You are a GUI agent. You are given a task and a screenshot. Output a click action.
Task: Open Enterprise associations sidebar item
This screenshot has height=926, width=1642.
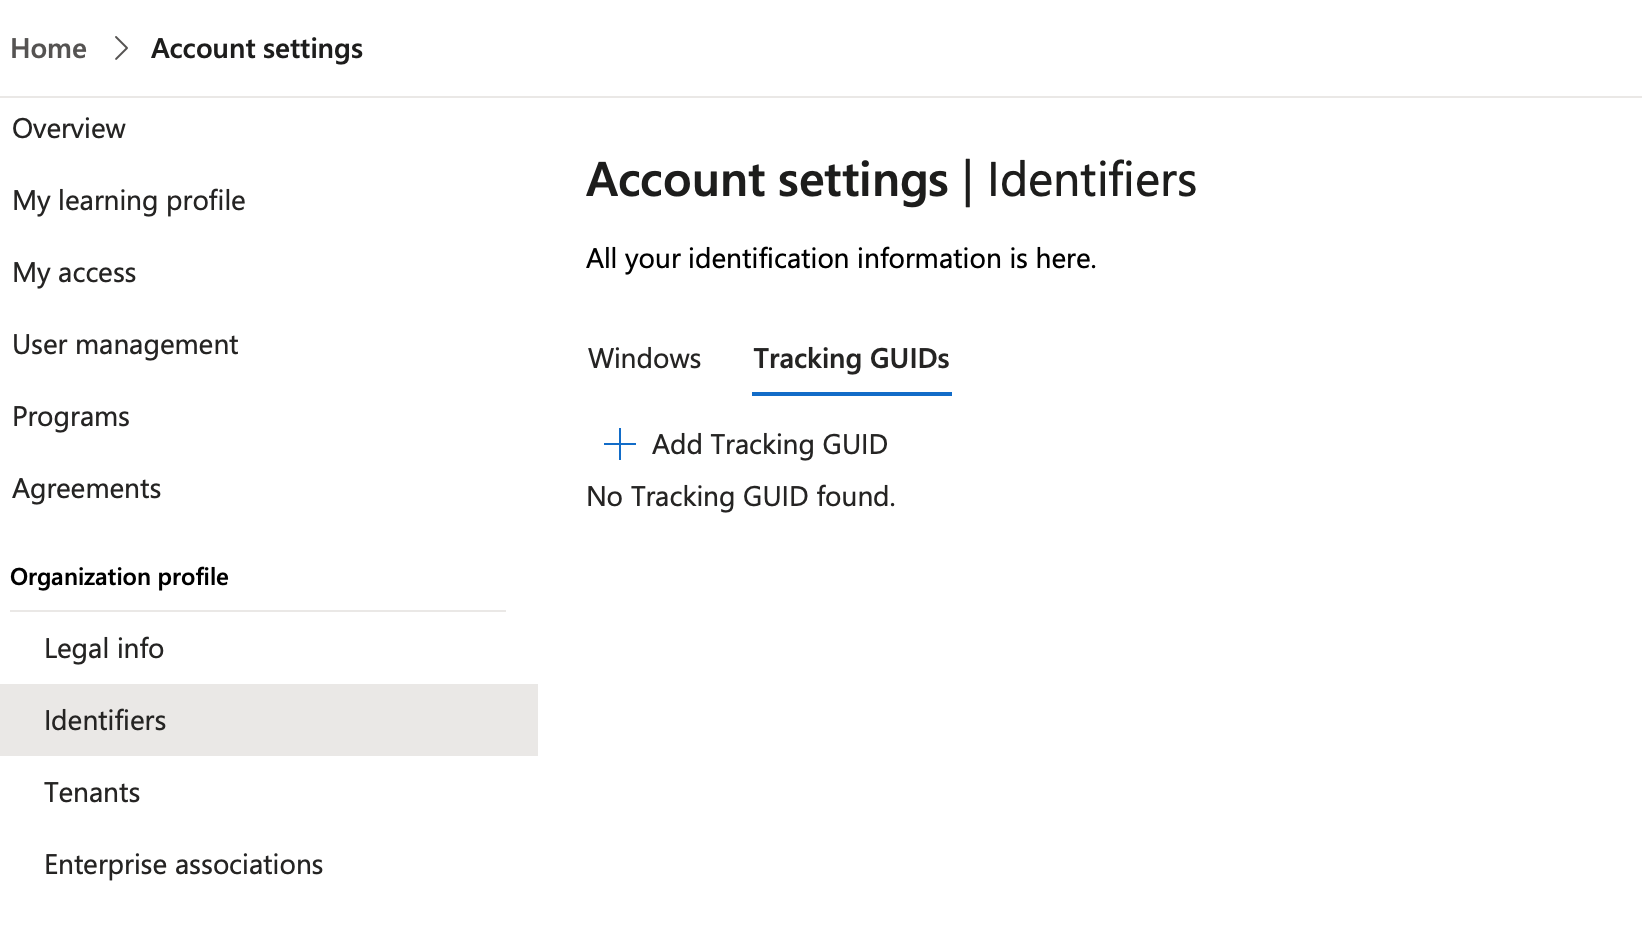(184, 865)
